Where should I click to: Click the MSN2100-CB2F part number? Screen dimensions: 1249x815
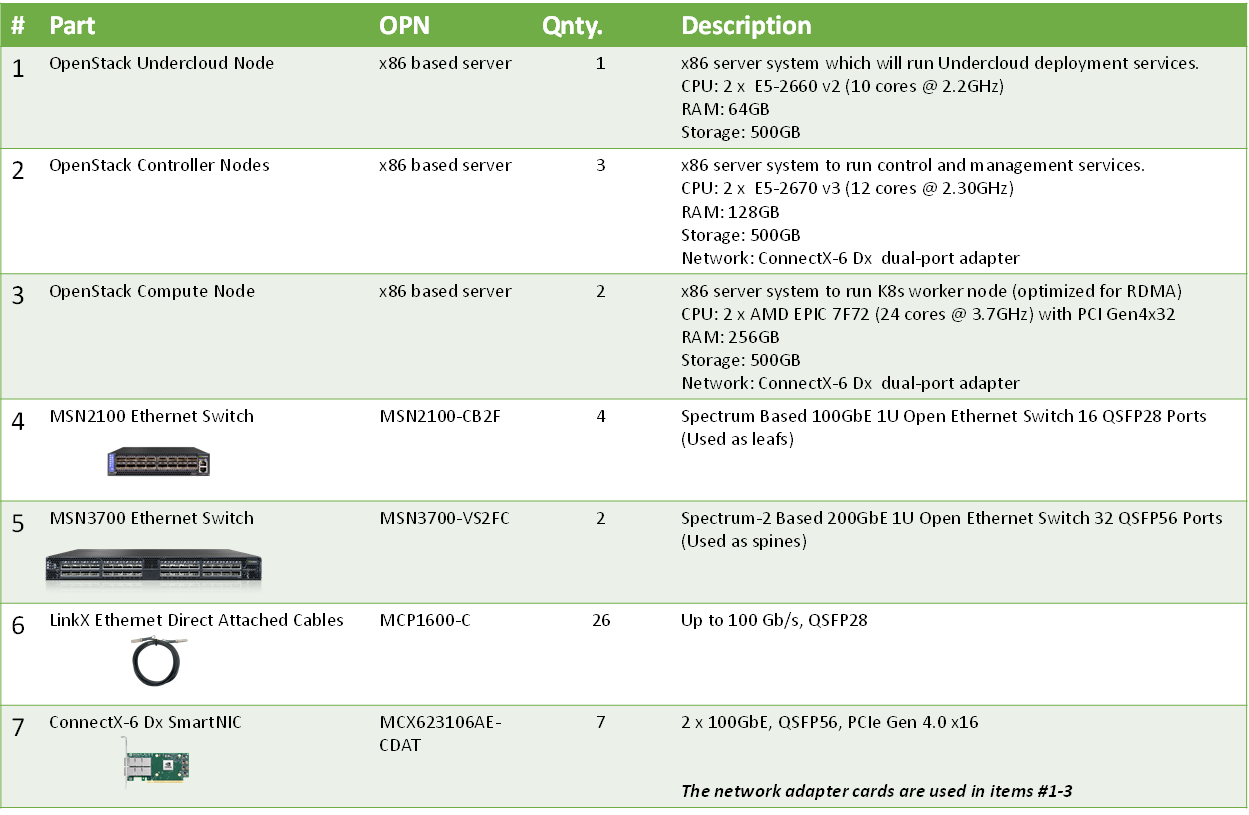coord(440,416)
